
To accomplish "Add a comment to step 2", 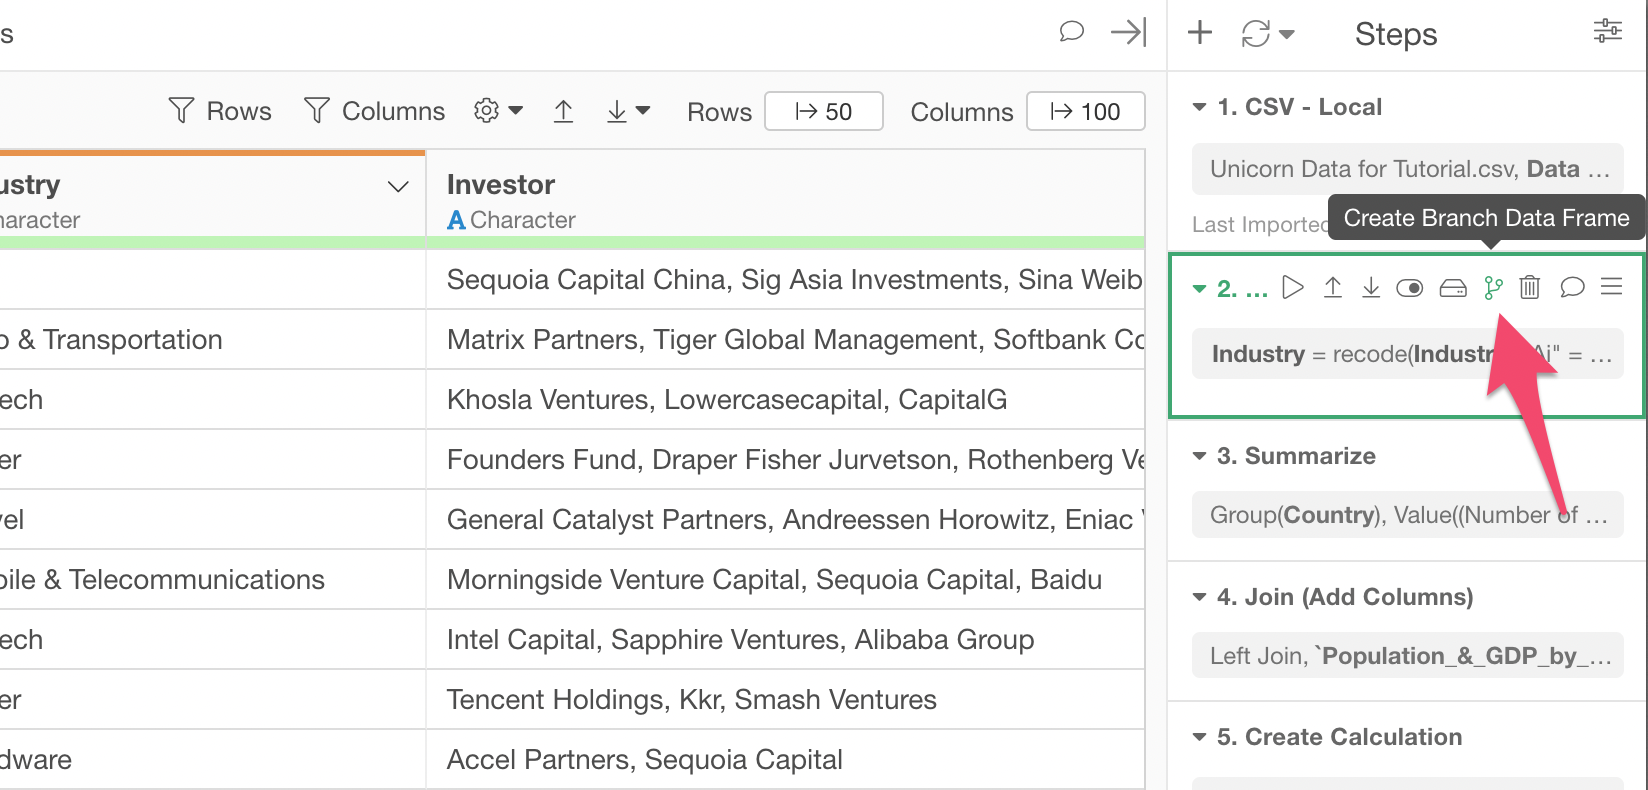I will click(x=1571, y=288).
